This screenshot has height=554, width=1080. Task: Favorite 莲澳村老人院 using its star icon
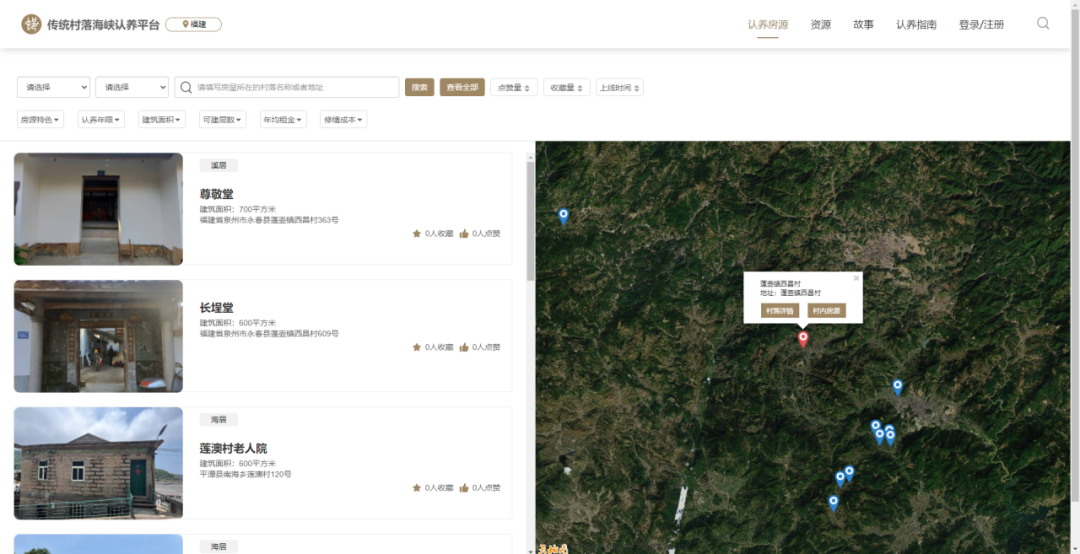point(417,488)
